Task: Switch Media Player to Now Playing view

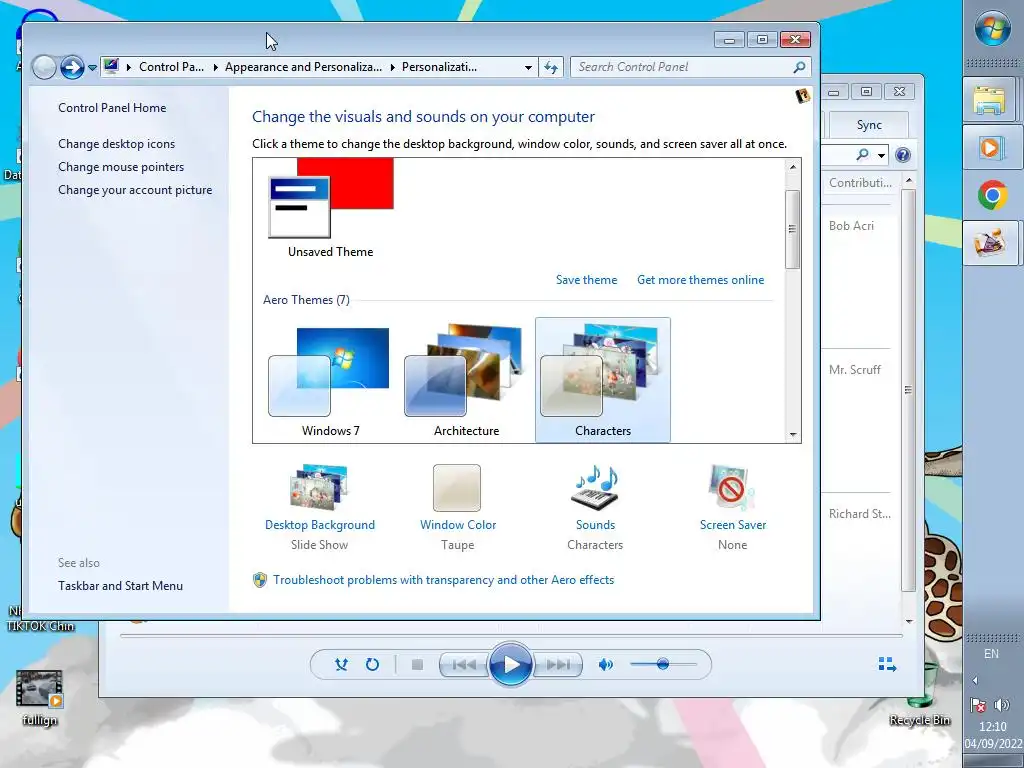Action: [x=887, y=665]
